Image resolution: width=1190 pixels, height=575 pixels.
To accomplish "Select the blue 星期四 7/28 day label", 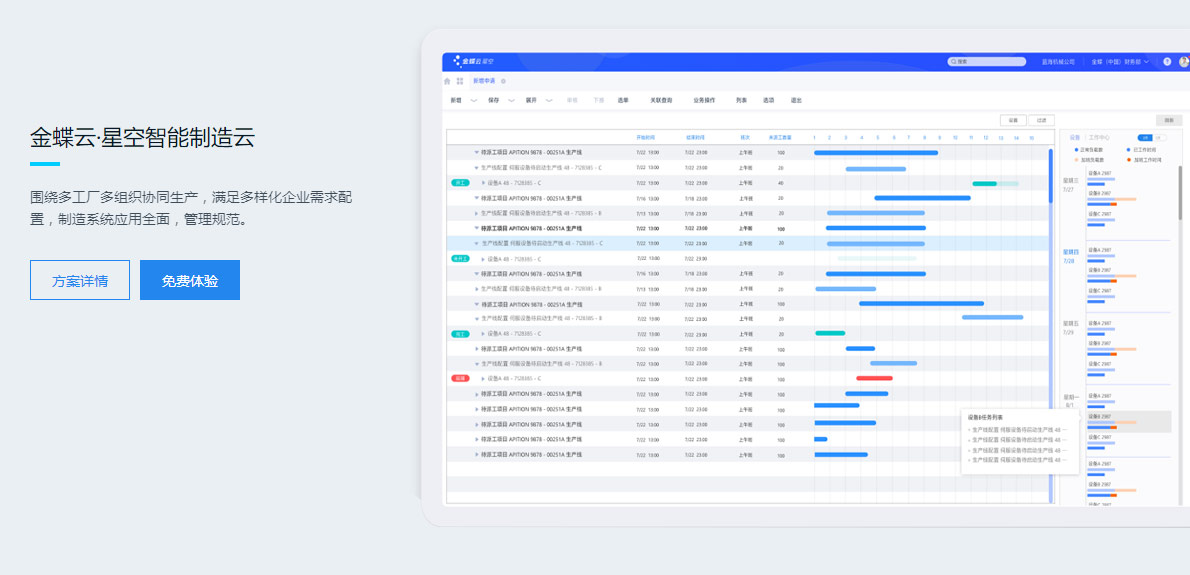I will coord(1070,256).
